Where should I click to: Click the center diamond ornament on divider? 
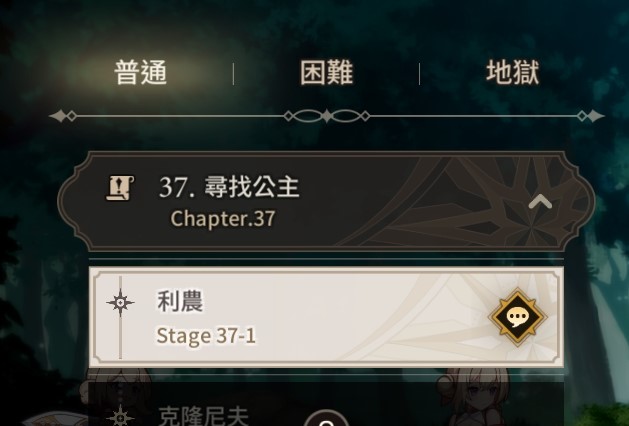pyautogui.click(x=326, y=116)
